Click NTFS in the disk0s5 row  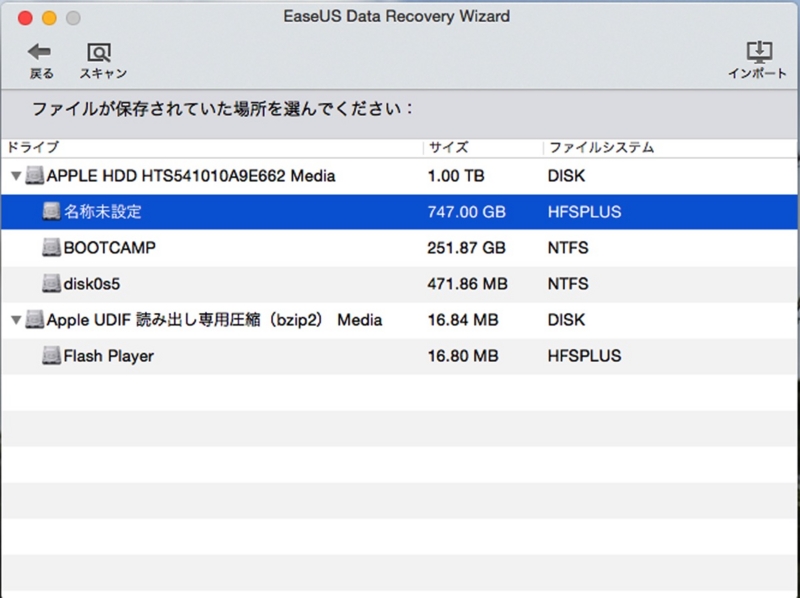(x=568, y=284)
